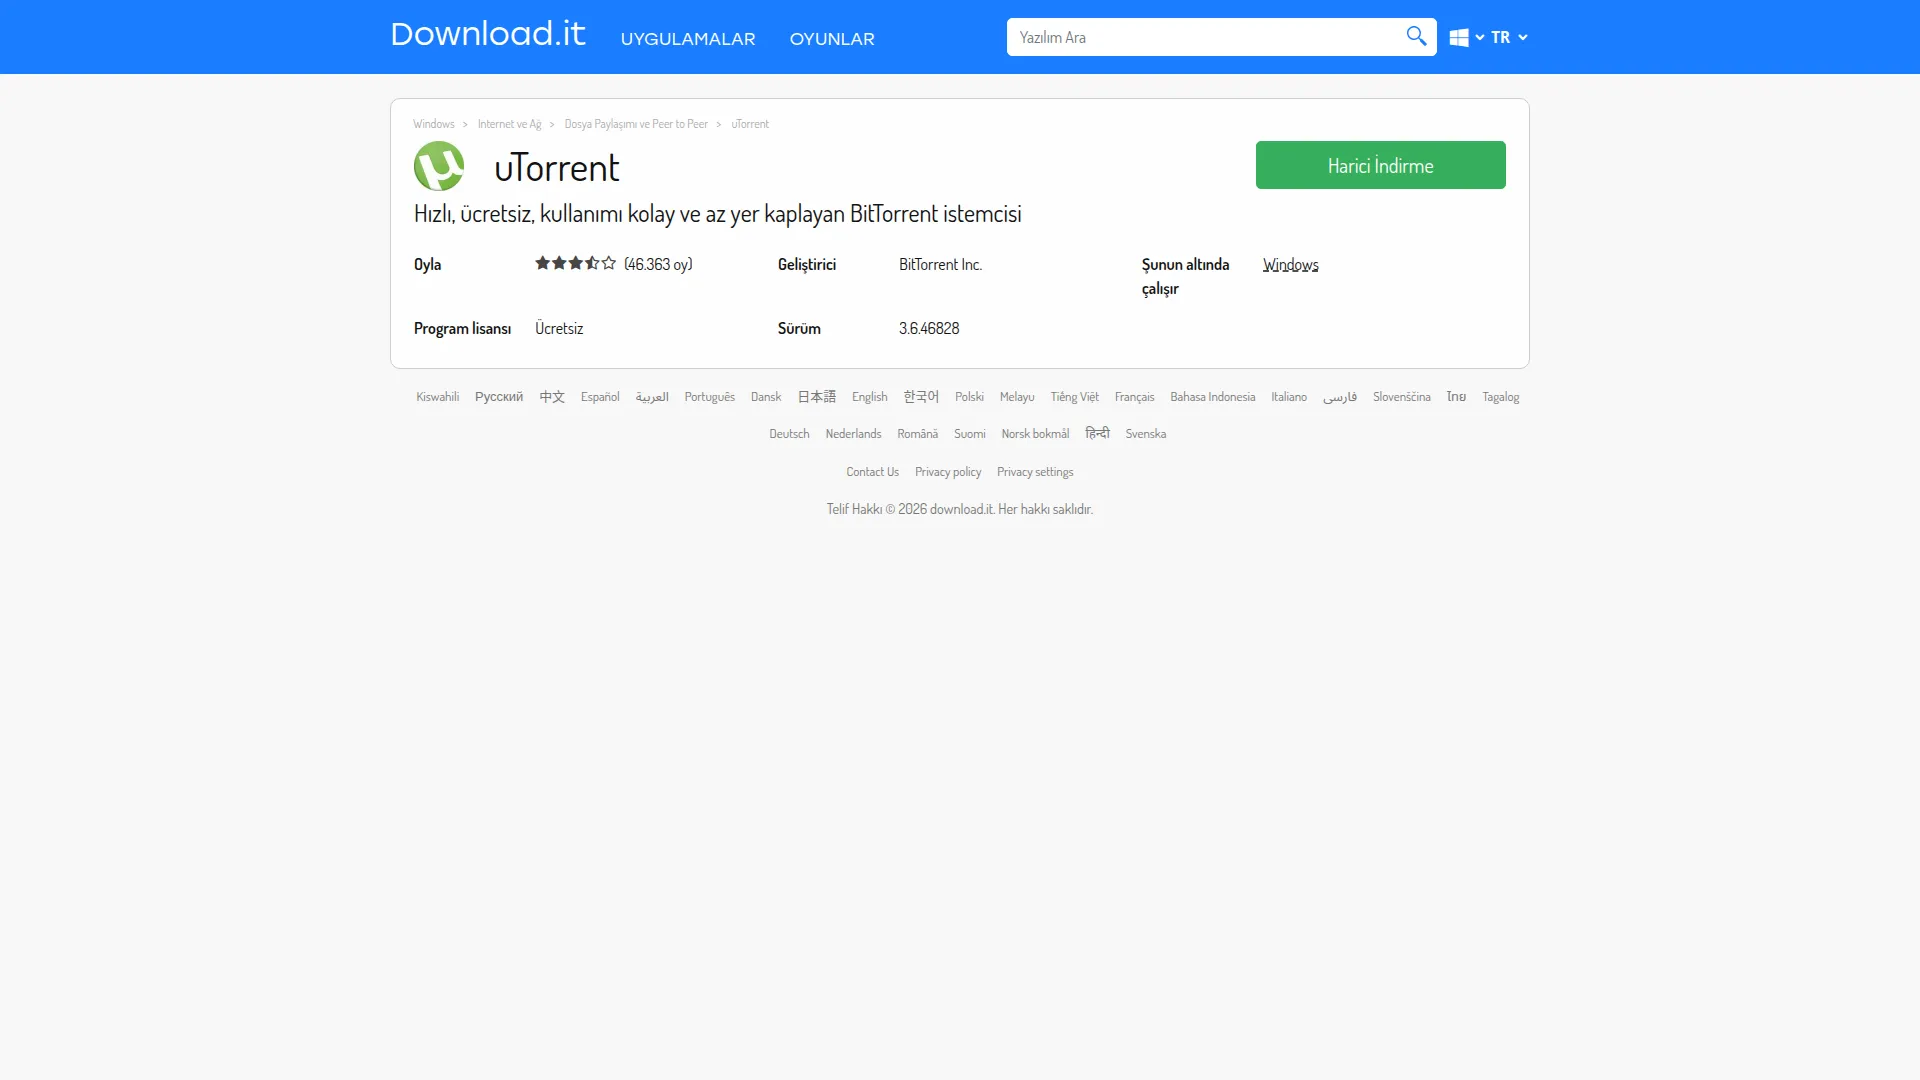Switch language to Bahasa Indonesia
1920x1080 pixels.
point(1213,397)
